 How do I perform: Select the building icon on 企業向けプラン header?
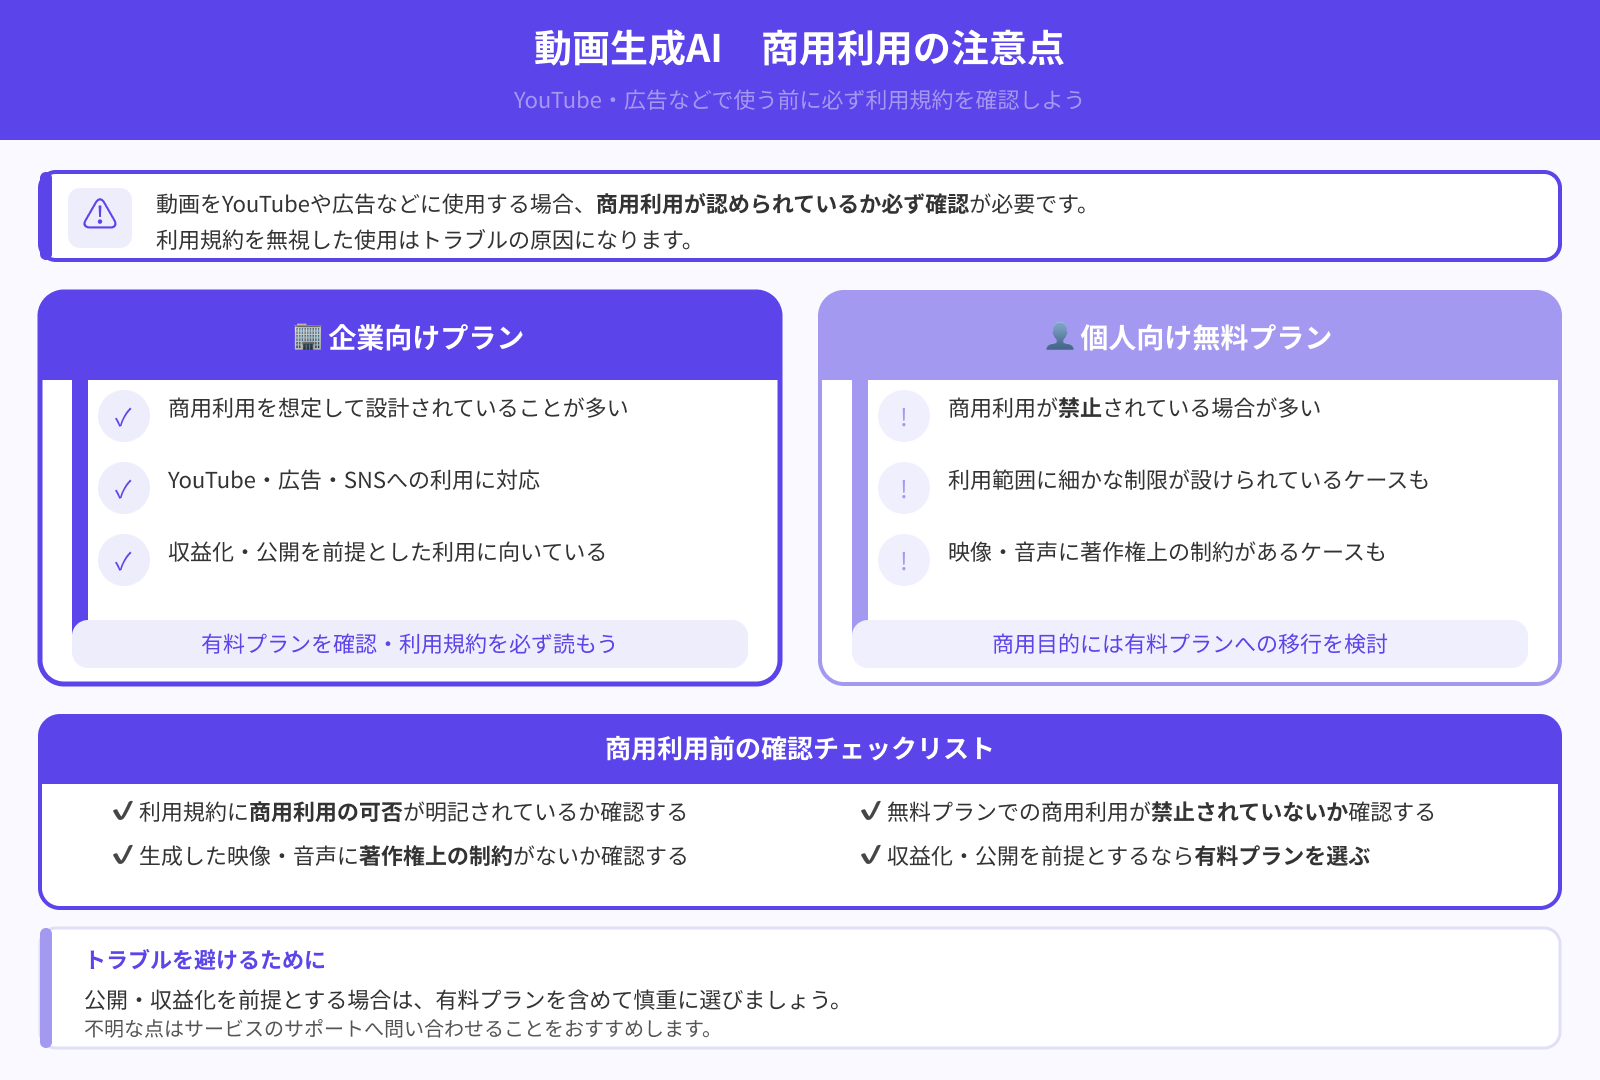[310, 337]
